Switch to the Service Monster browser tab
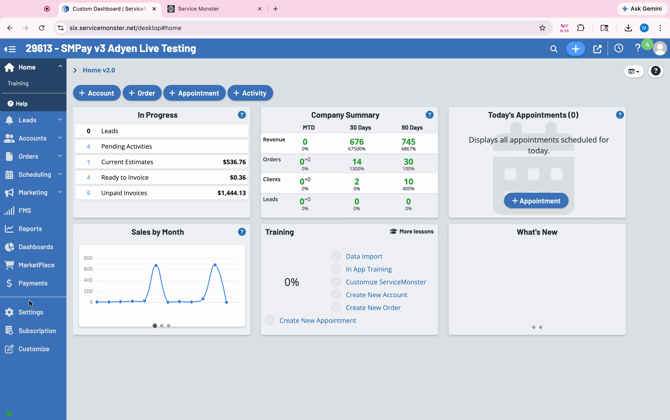 coord(214,9)
